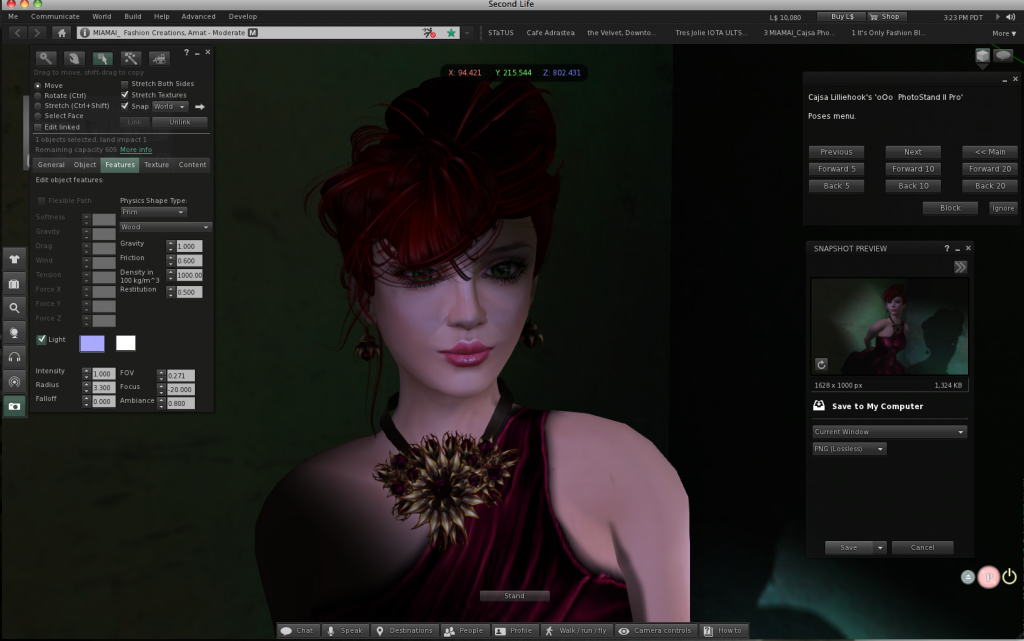Image resolution: width=1024 pixels, height=641 pixels.
Task: Select the Create (magic wand) build tool
Action: click(130, 59)
